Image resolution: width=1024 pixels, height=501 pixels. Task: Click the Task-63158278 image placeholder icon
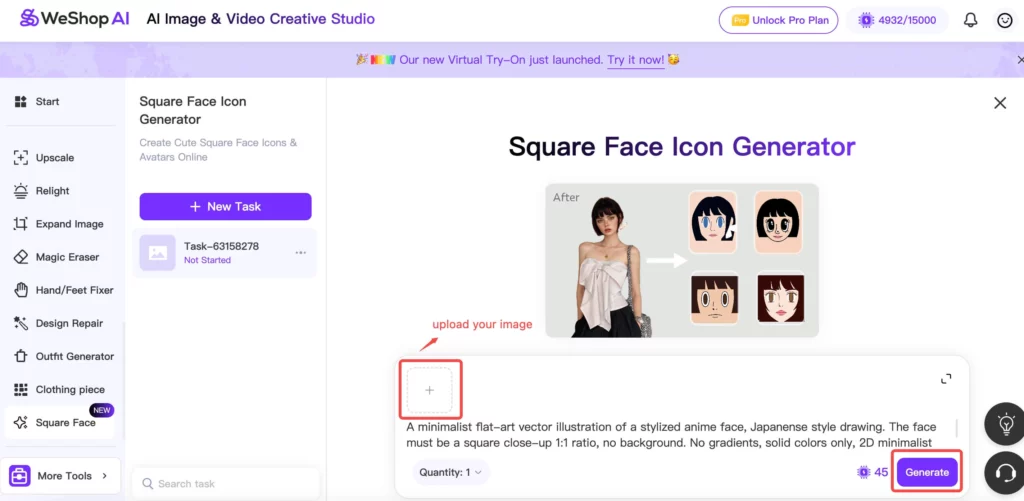(157, 253)
